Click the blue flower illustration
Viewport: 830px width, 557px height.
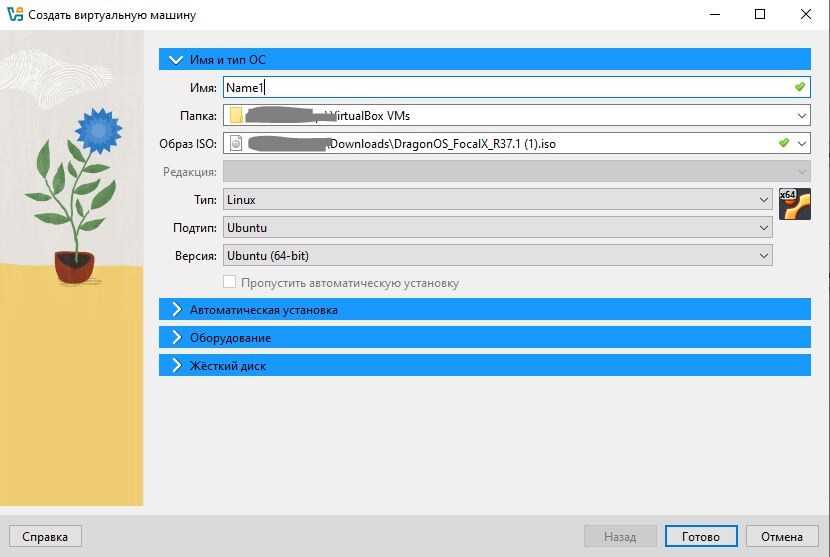(x=98, y=130)
